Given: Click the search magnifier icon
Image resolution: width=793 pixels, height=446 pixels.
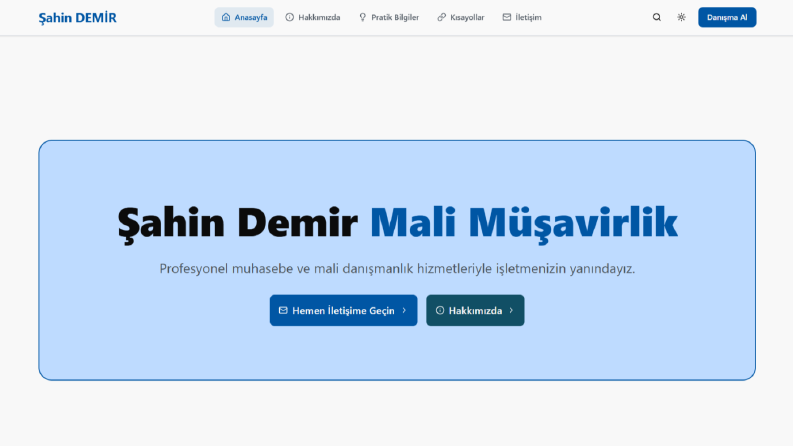Looking at the screenshot, I should pos(656,17).
